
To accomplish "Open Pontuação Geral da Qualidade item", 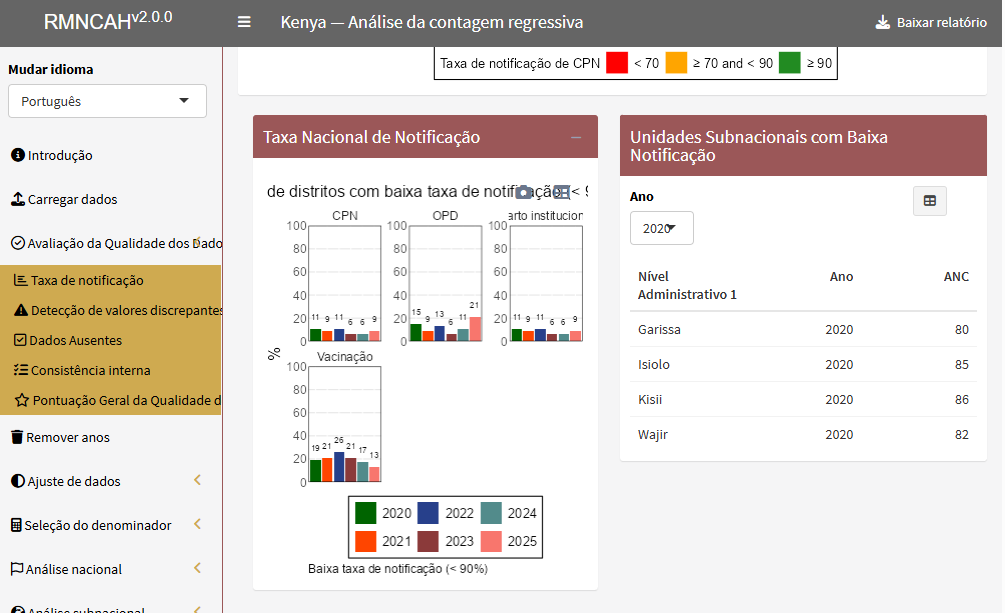I will (126, 400).
